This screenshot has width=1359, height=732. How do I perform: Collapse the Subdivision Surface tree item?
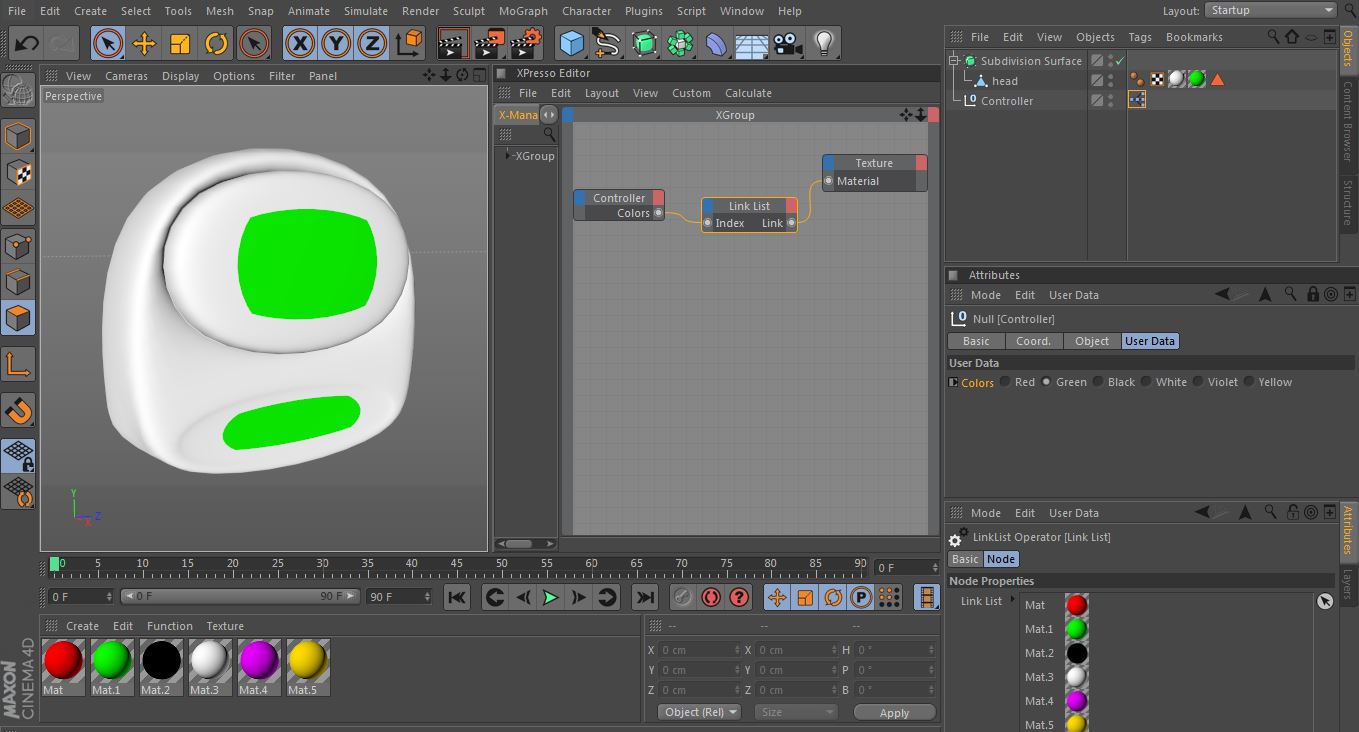[x=954, y=61]
